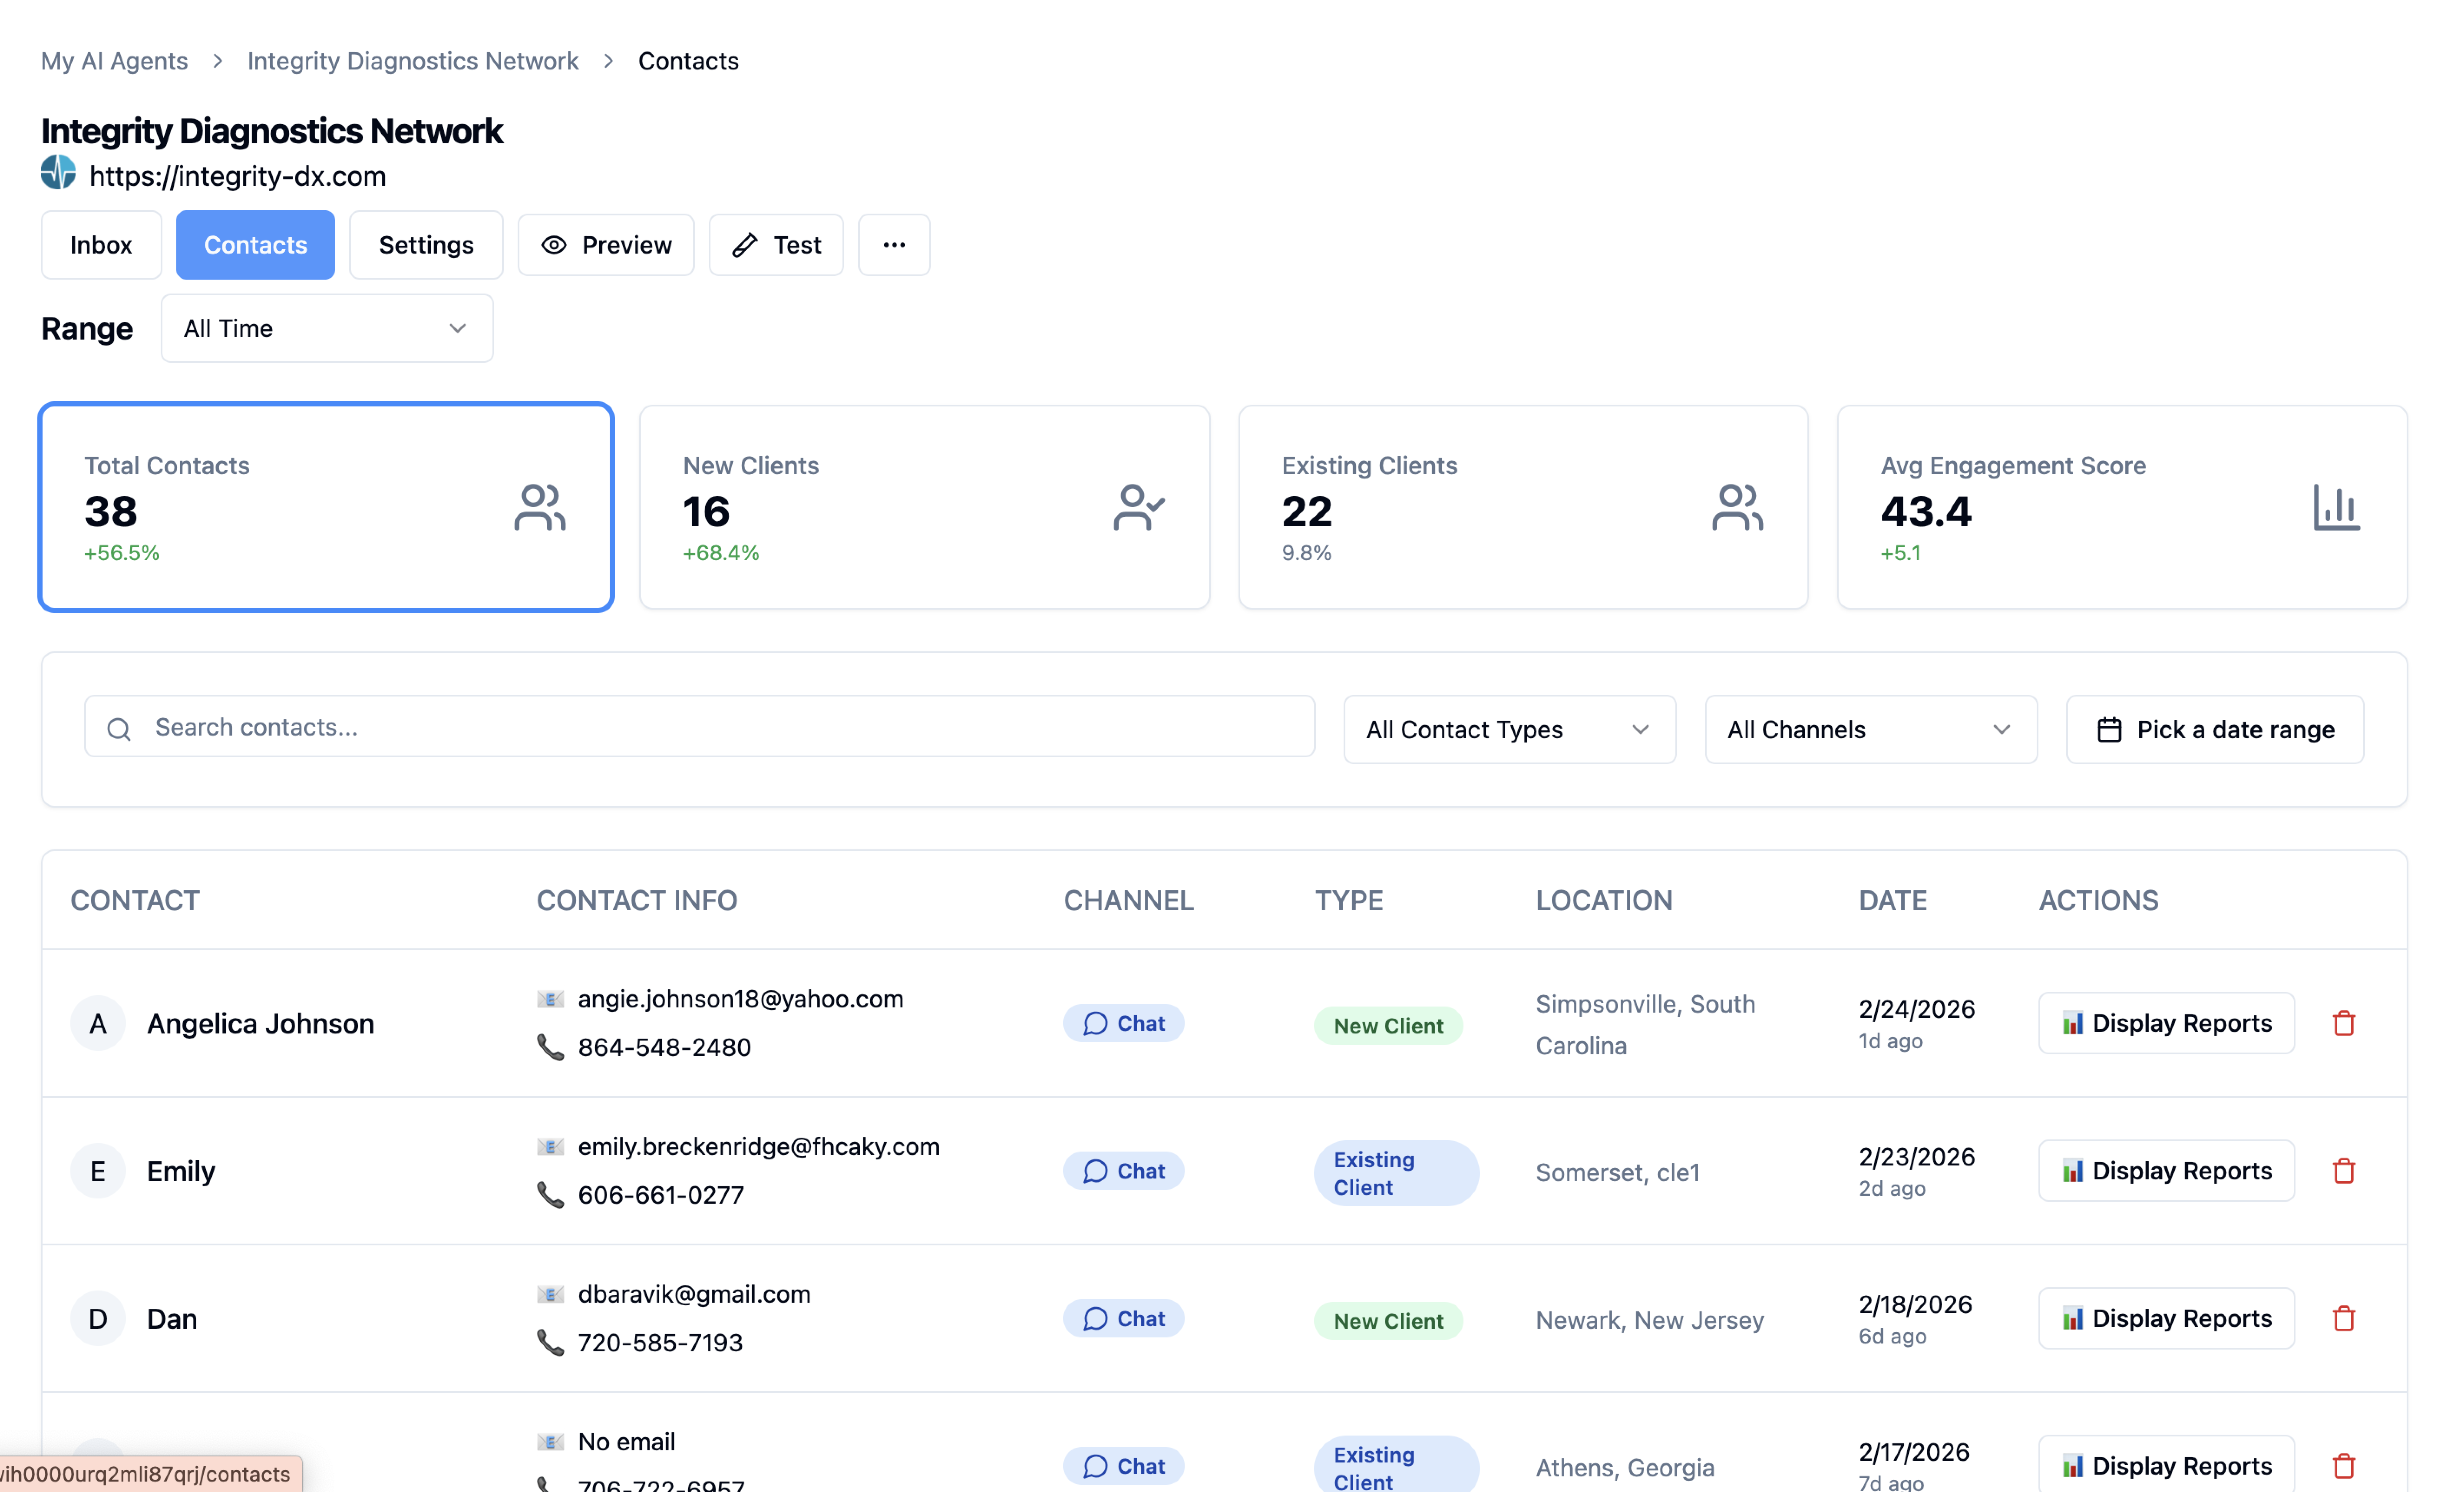The height and width of the screenshot is (1492, 2464).
Task: Select the Total Contacts stat card
Action: coord(326,507)
